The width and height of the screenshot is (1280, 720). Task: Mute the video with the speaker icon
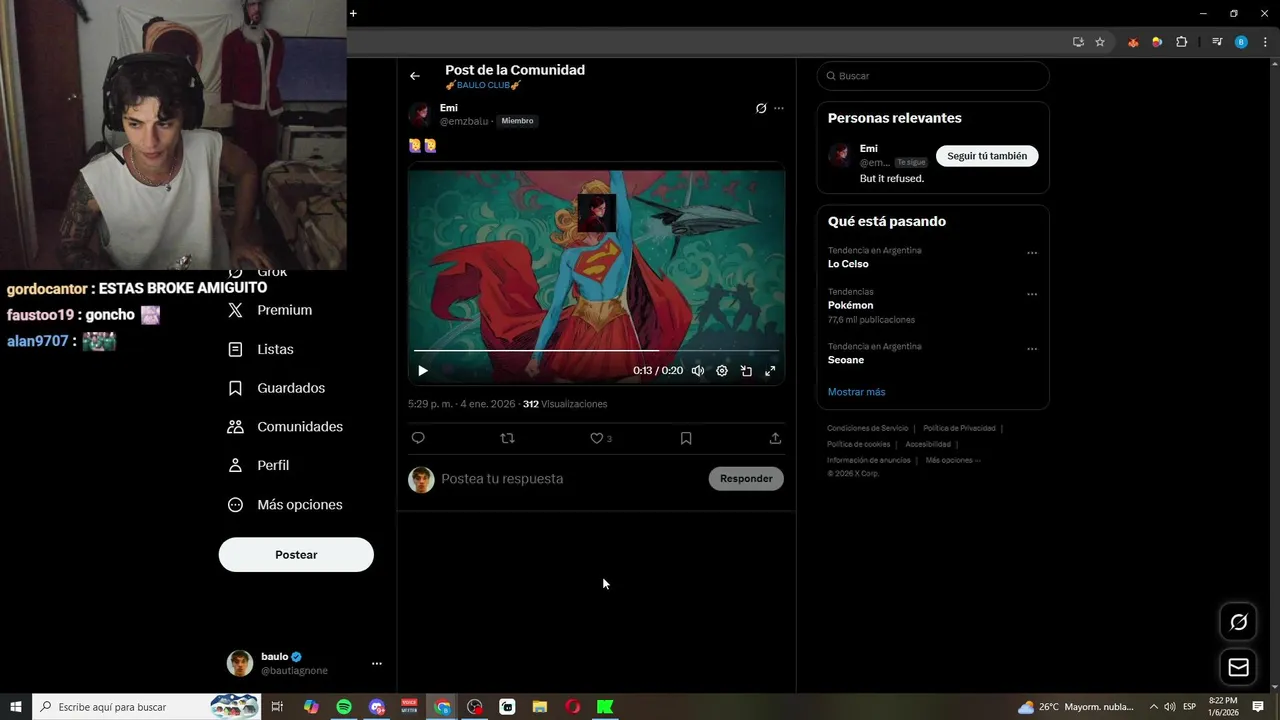(698, 371)
